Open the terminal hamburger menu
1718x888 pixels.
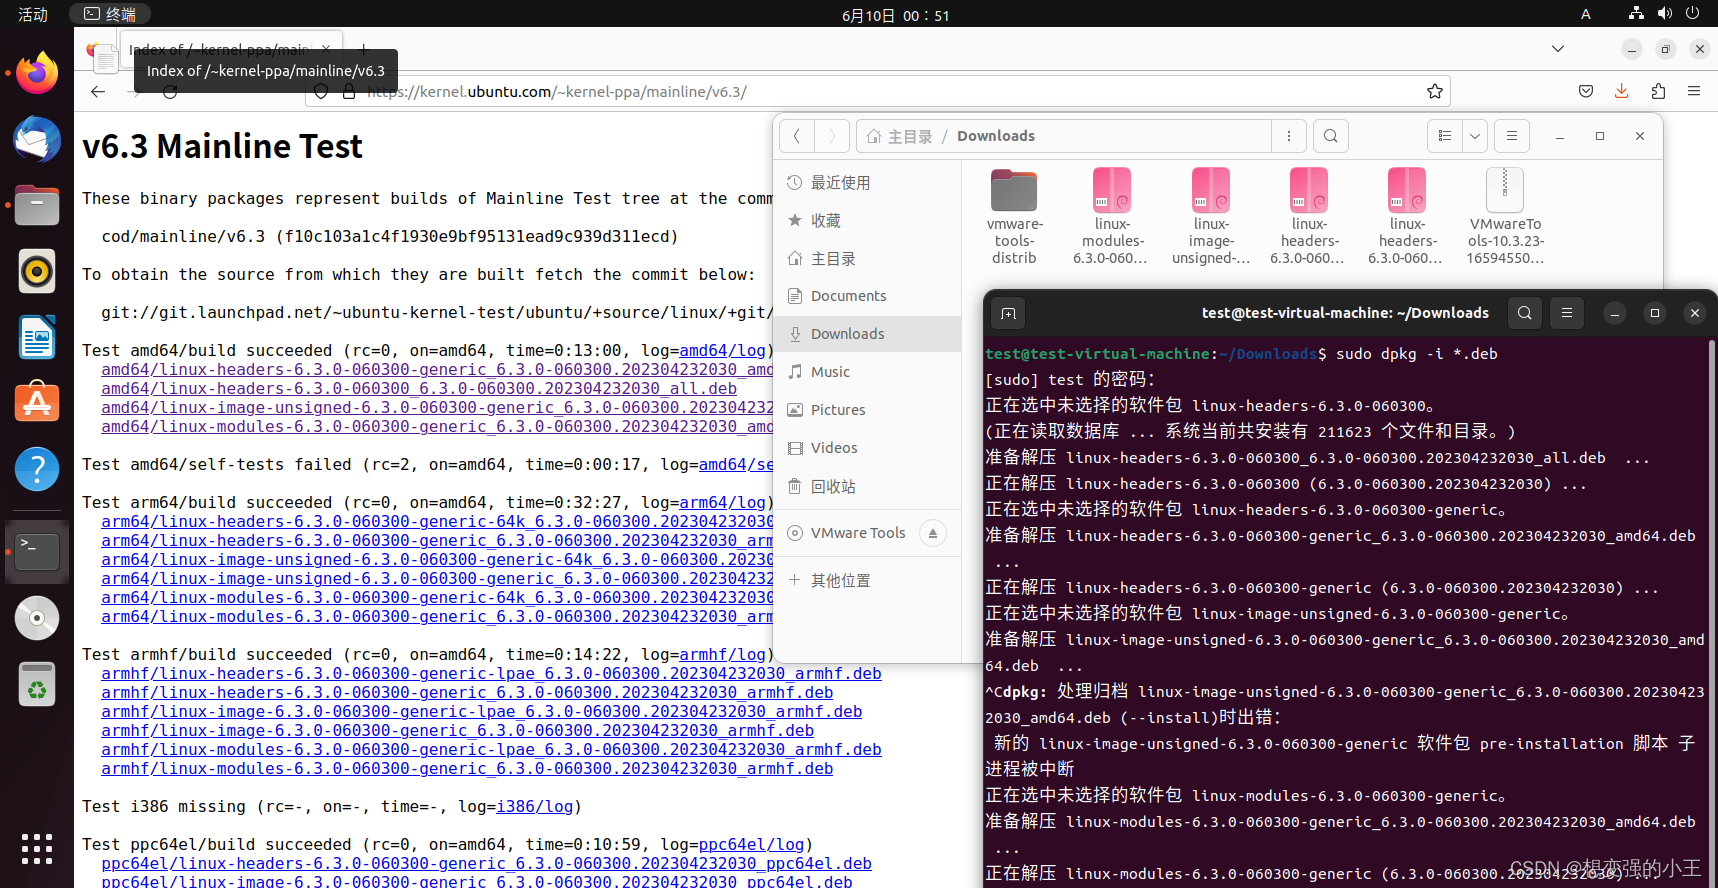(x=1567, y=313)
